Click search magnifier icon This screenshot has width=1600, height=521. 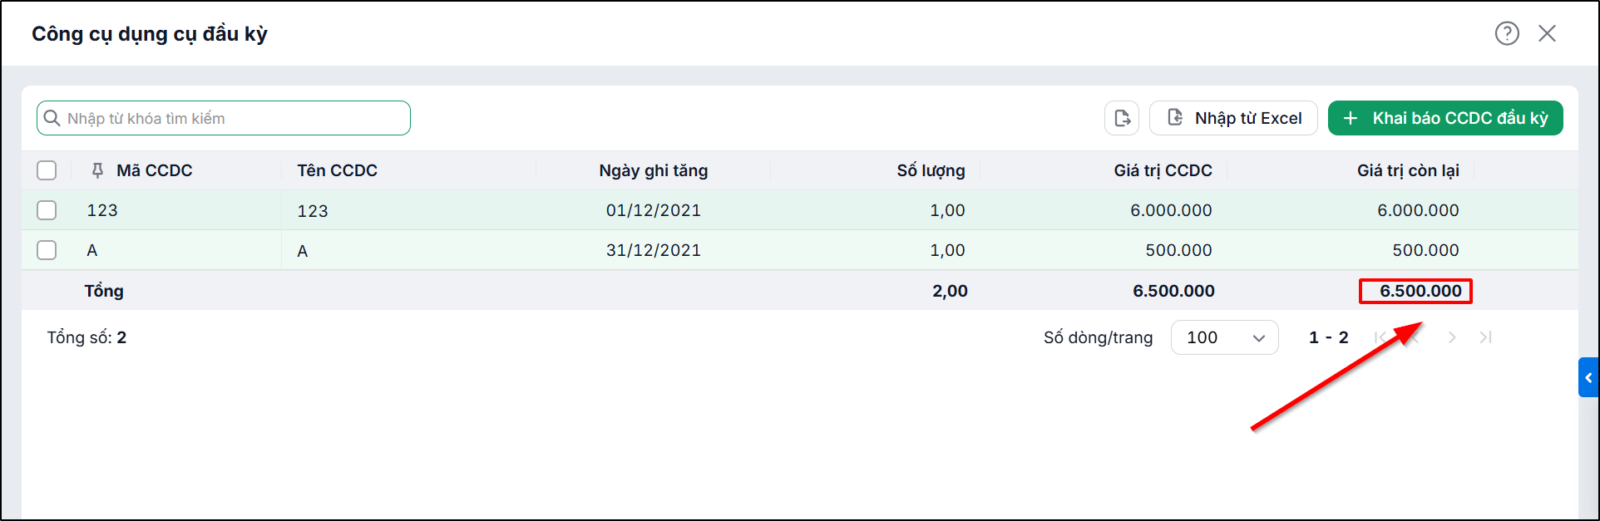pyautogui.click(x=52, y=118)
